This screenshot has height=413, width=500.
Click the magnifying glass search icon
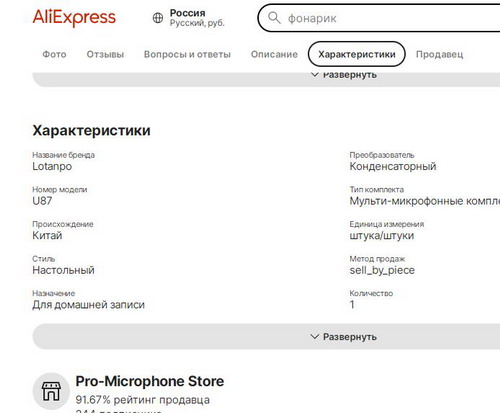[x=274, y=18]
